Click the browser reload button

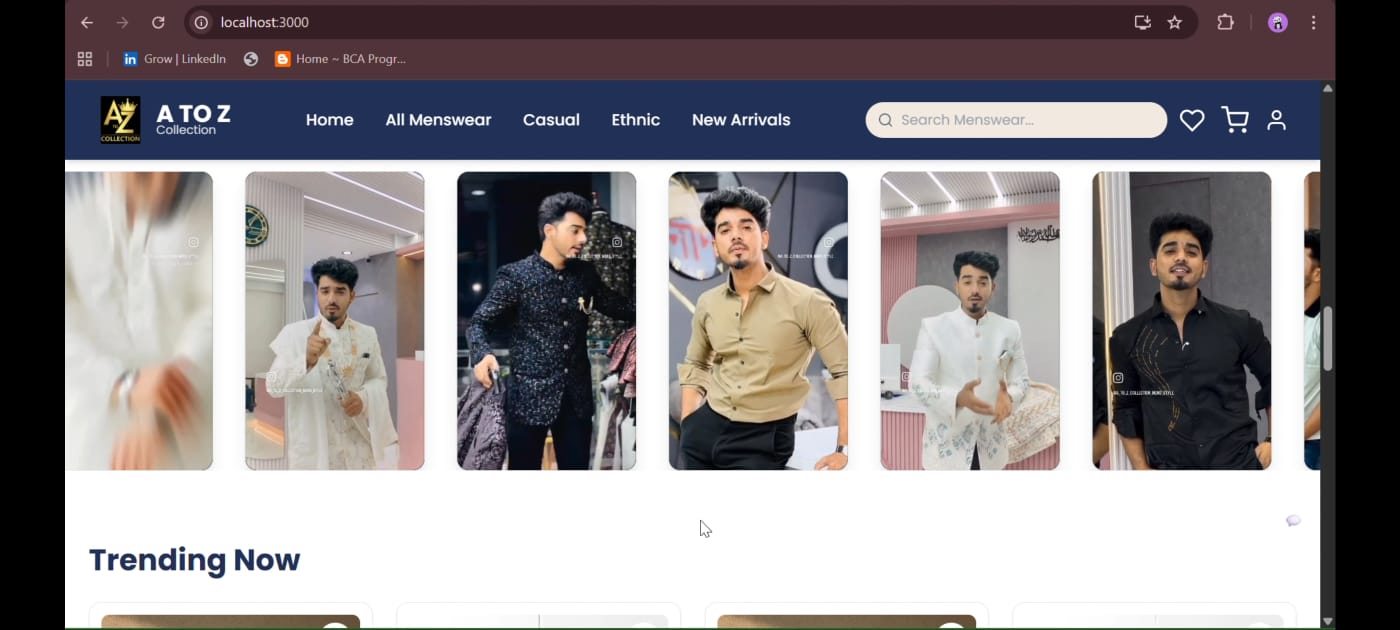click(158, 22)
